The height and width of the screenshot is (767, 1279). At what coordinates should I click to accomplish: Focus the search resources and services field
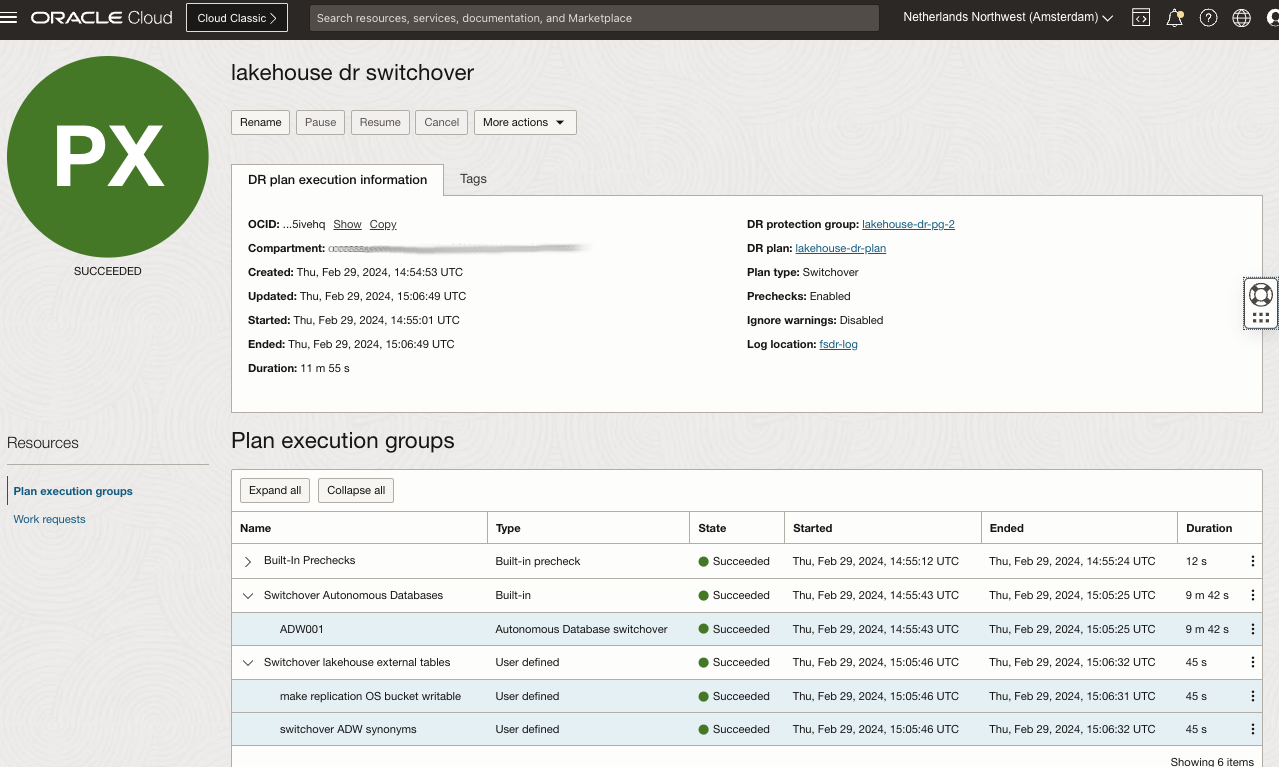coord(594,18)
